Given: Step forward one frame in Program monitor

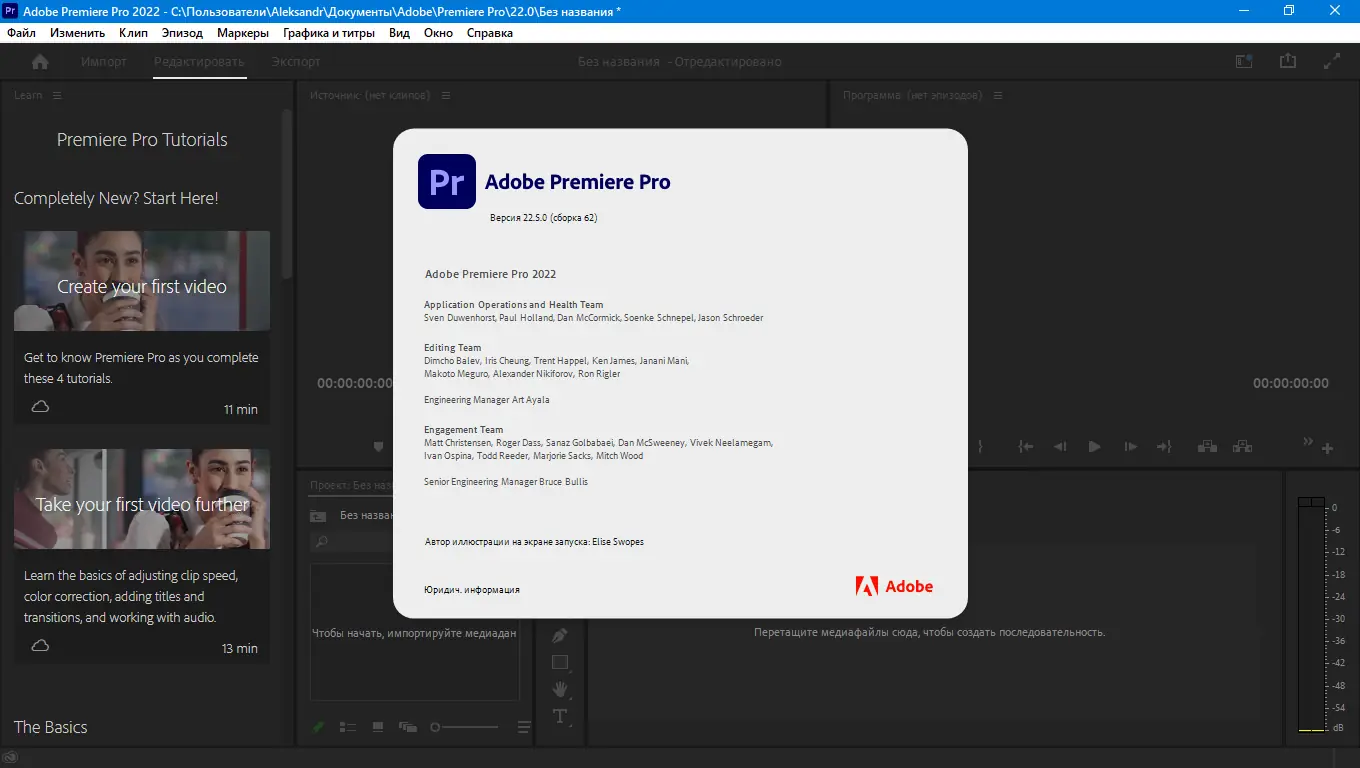Looking at the screenshot, I should [1130, 447].
